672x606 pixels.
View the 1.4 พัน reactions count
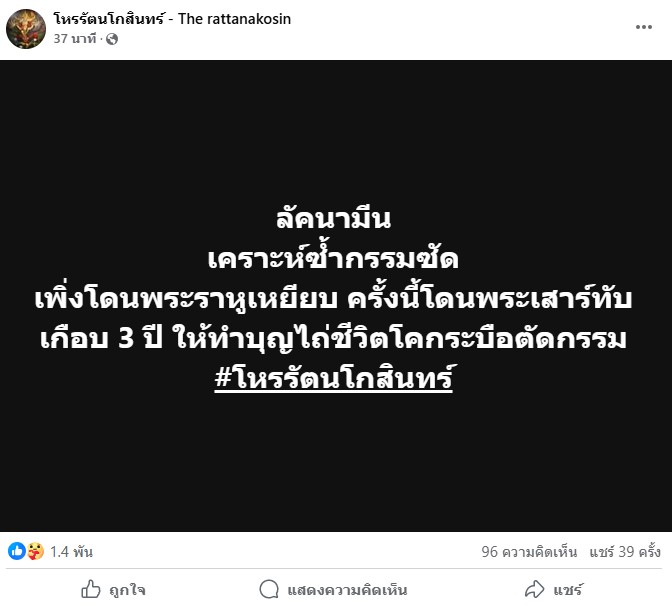pyautogui.click(x=71, y=552)
